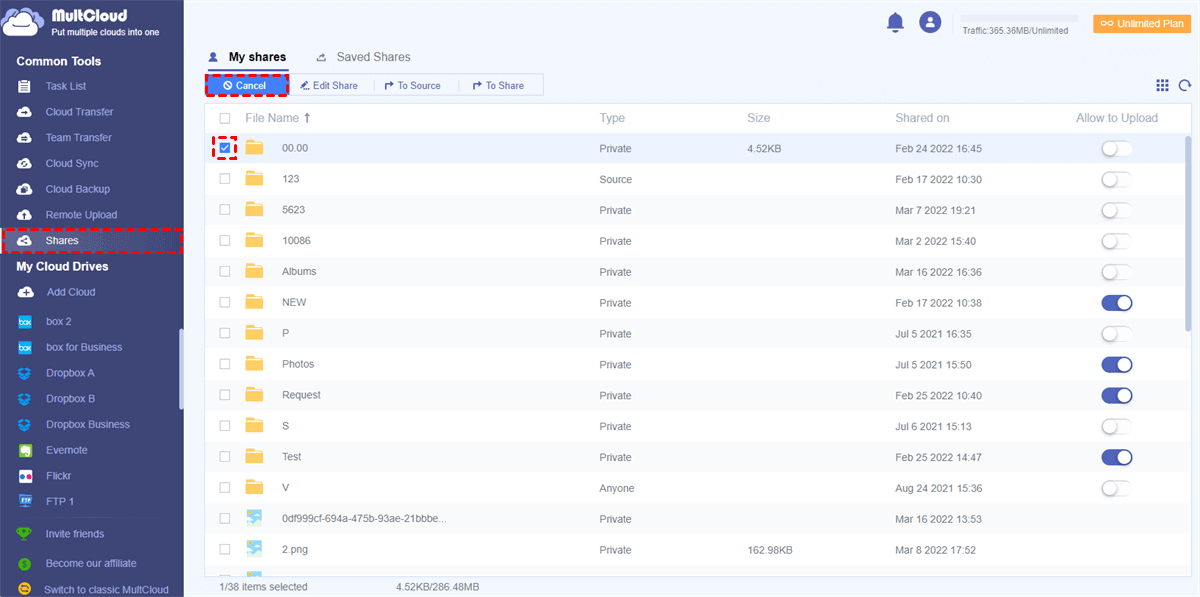The image size is (1200, 597).
Task: Enable Allow to Upload for 00.00
Action: (1117, 149)
